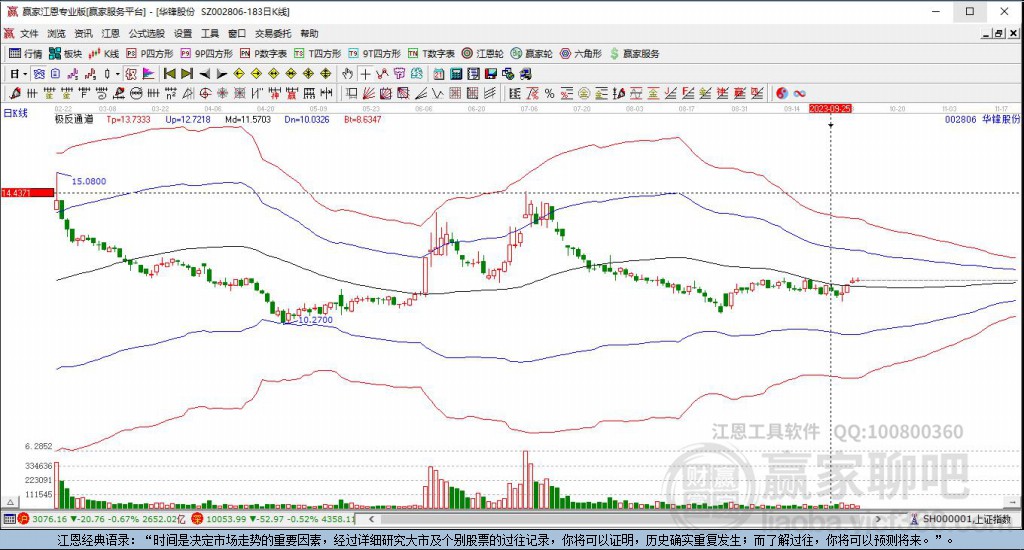Click the highlighted 2023-09-25 date marker

tap(831, 108)
